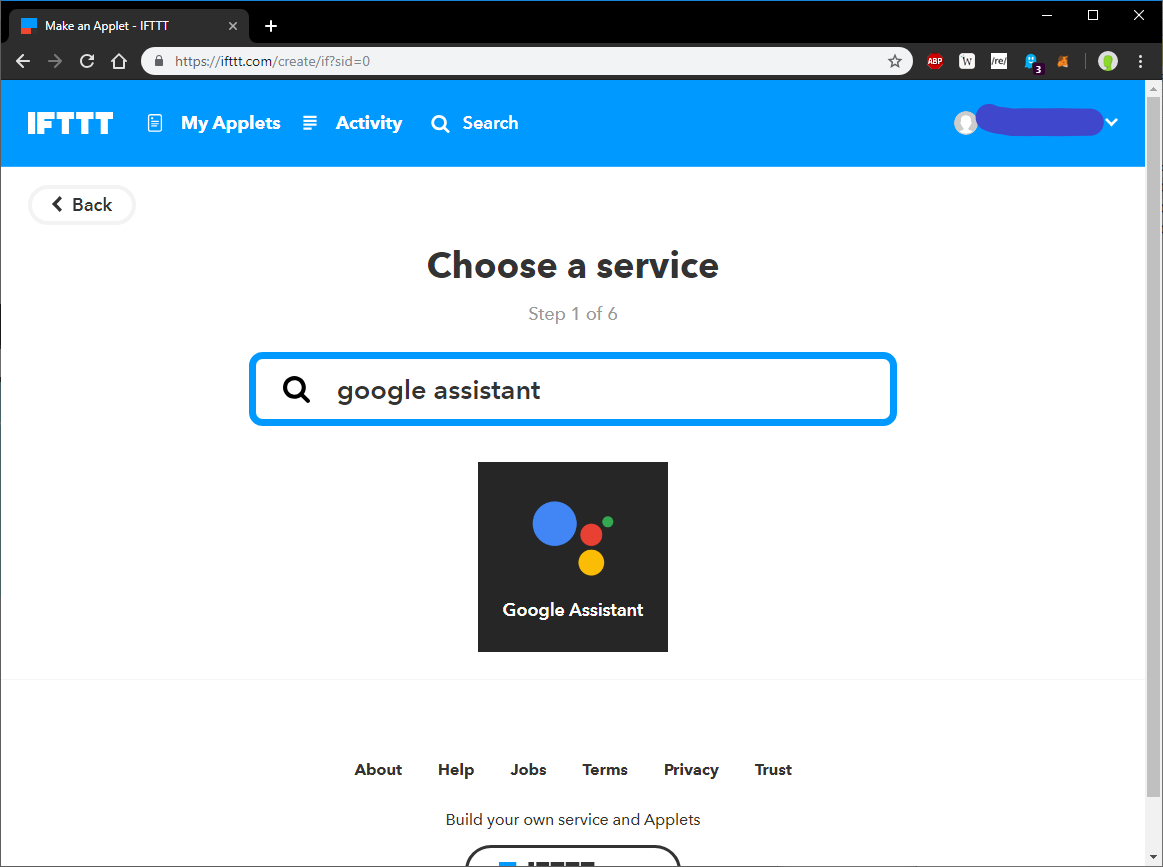Click the padlock site info icon
The width and height of the screenshot is (1163, 867).
[x=158, y=61]
